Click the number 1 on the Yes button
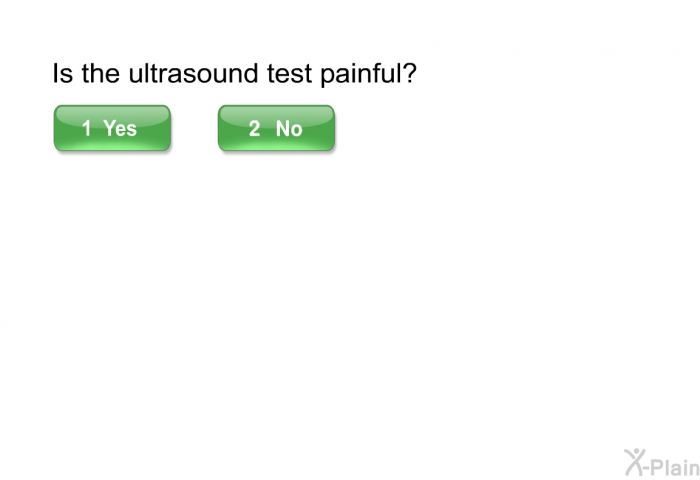Viewport: 700px width, 480px height. pyautogui.click(x=87, y=128)
